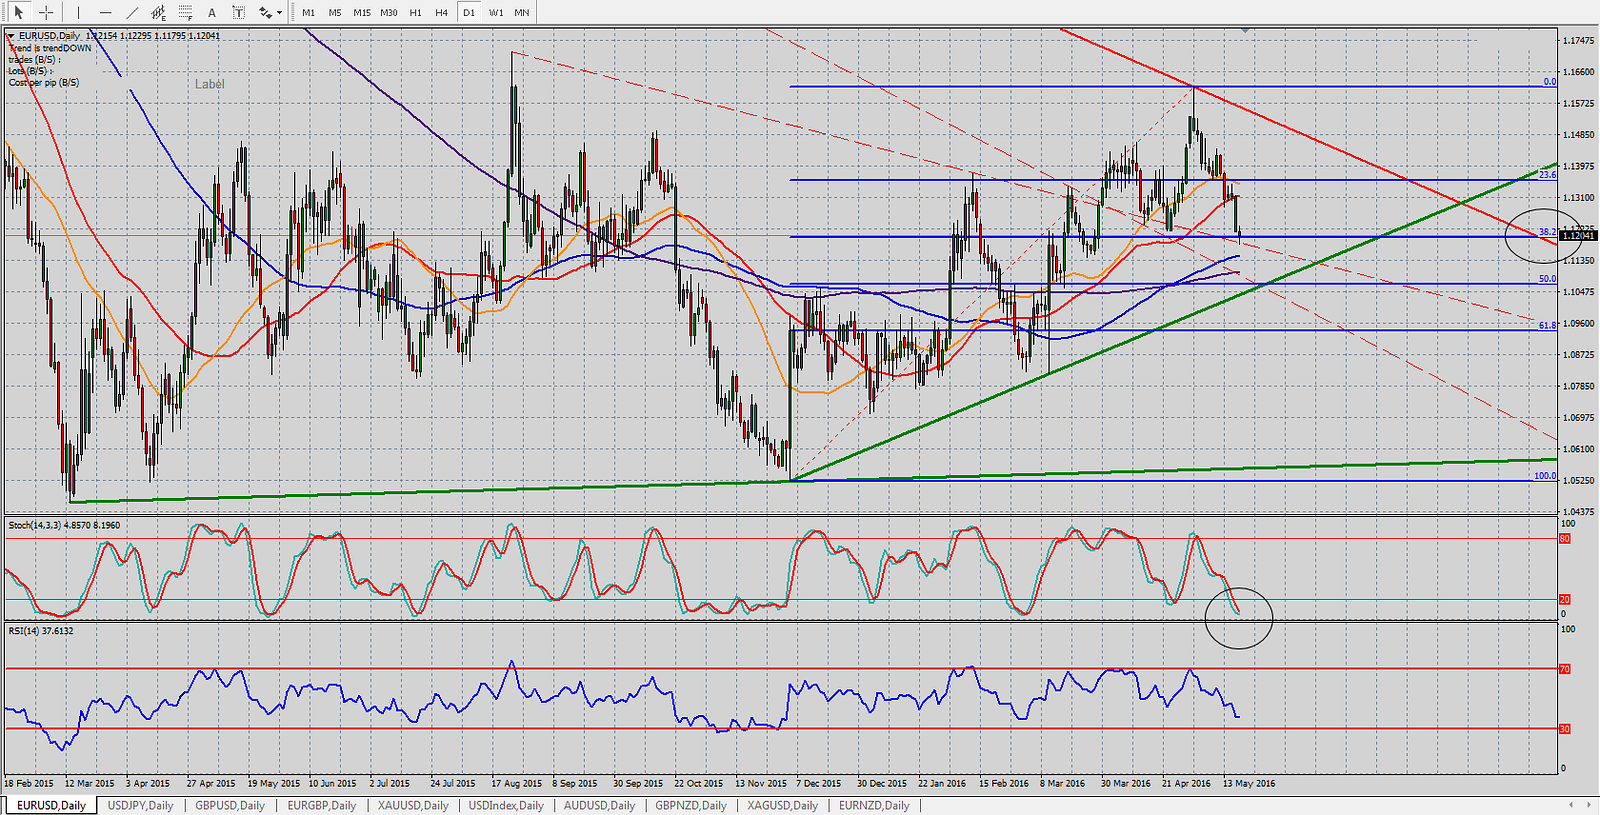Select the cursor pointer tool

(18, 12)
